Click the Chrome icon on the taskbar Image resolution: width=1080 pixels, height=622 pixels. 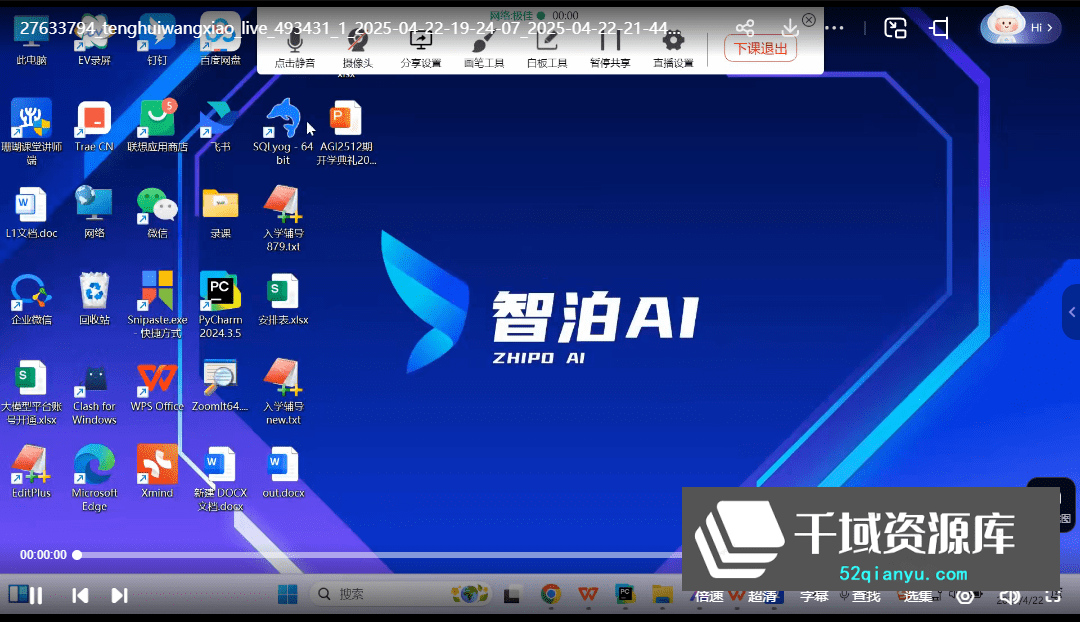click(550, 594)
